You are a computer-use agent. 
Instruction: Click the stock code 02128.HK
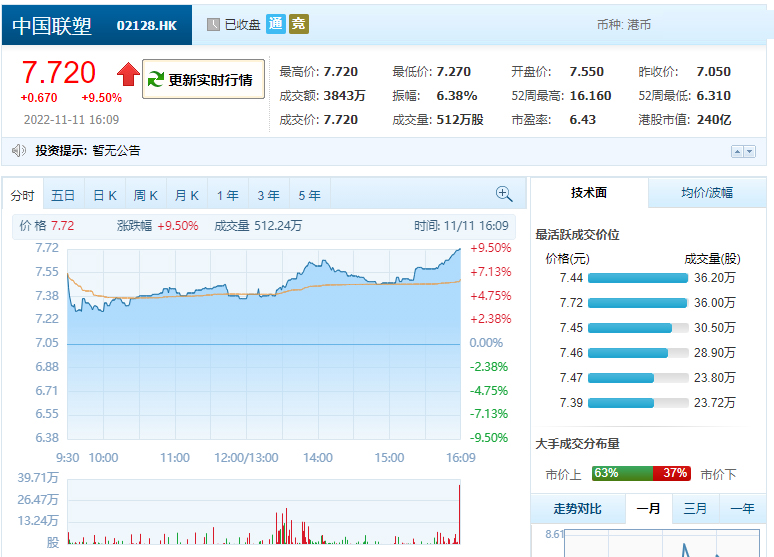click(147, 26)
